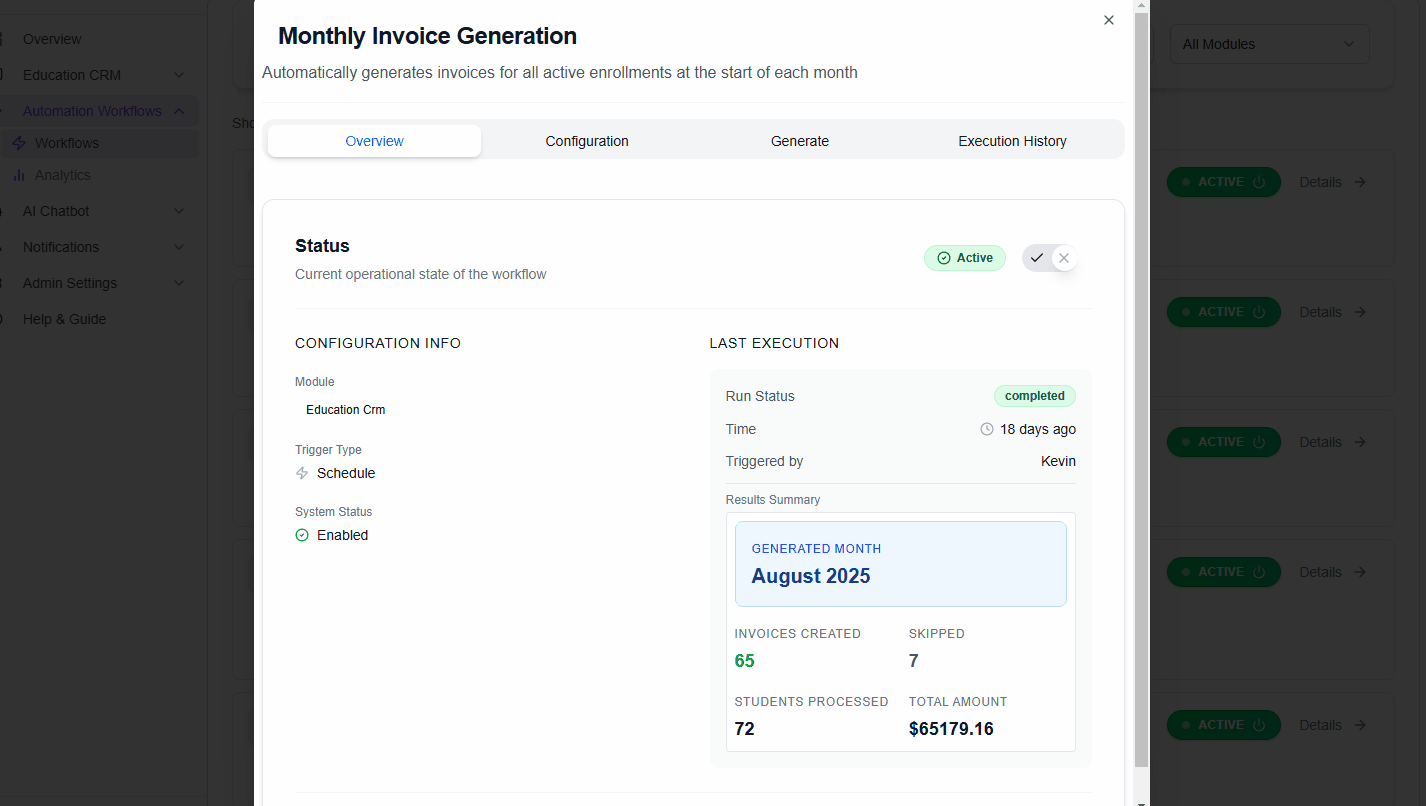
Task: Open the All Modules dropdown
Action: click(1269, 44)
